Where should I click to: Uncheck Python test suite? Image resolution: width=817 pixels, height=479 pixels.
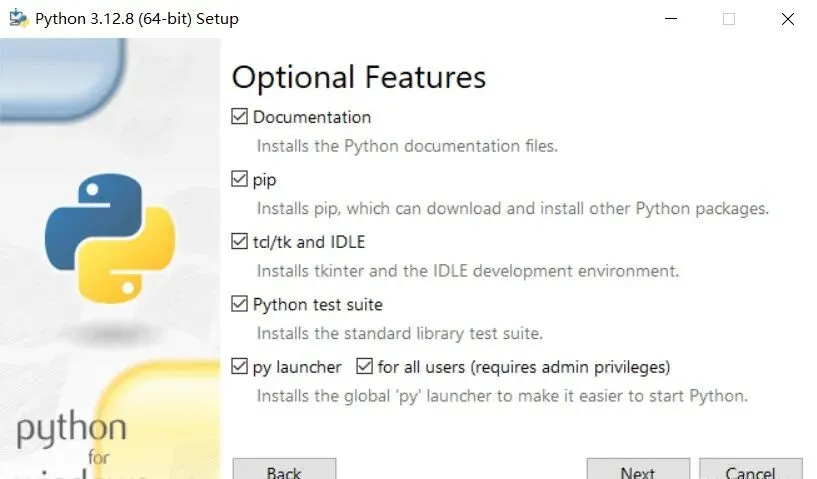tap(239, 304)
